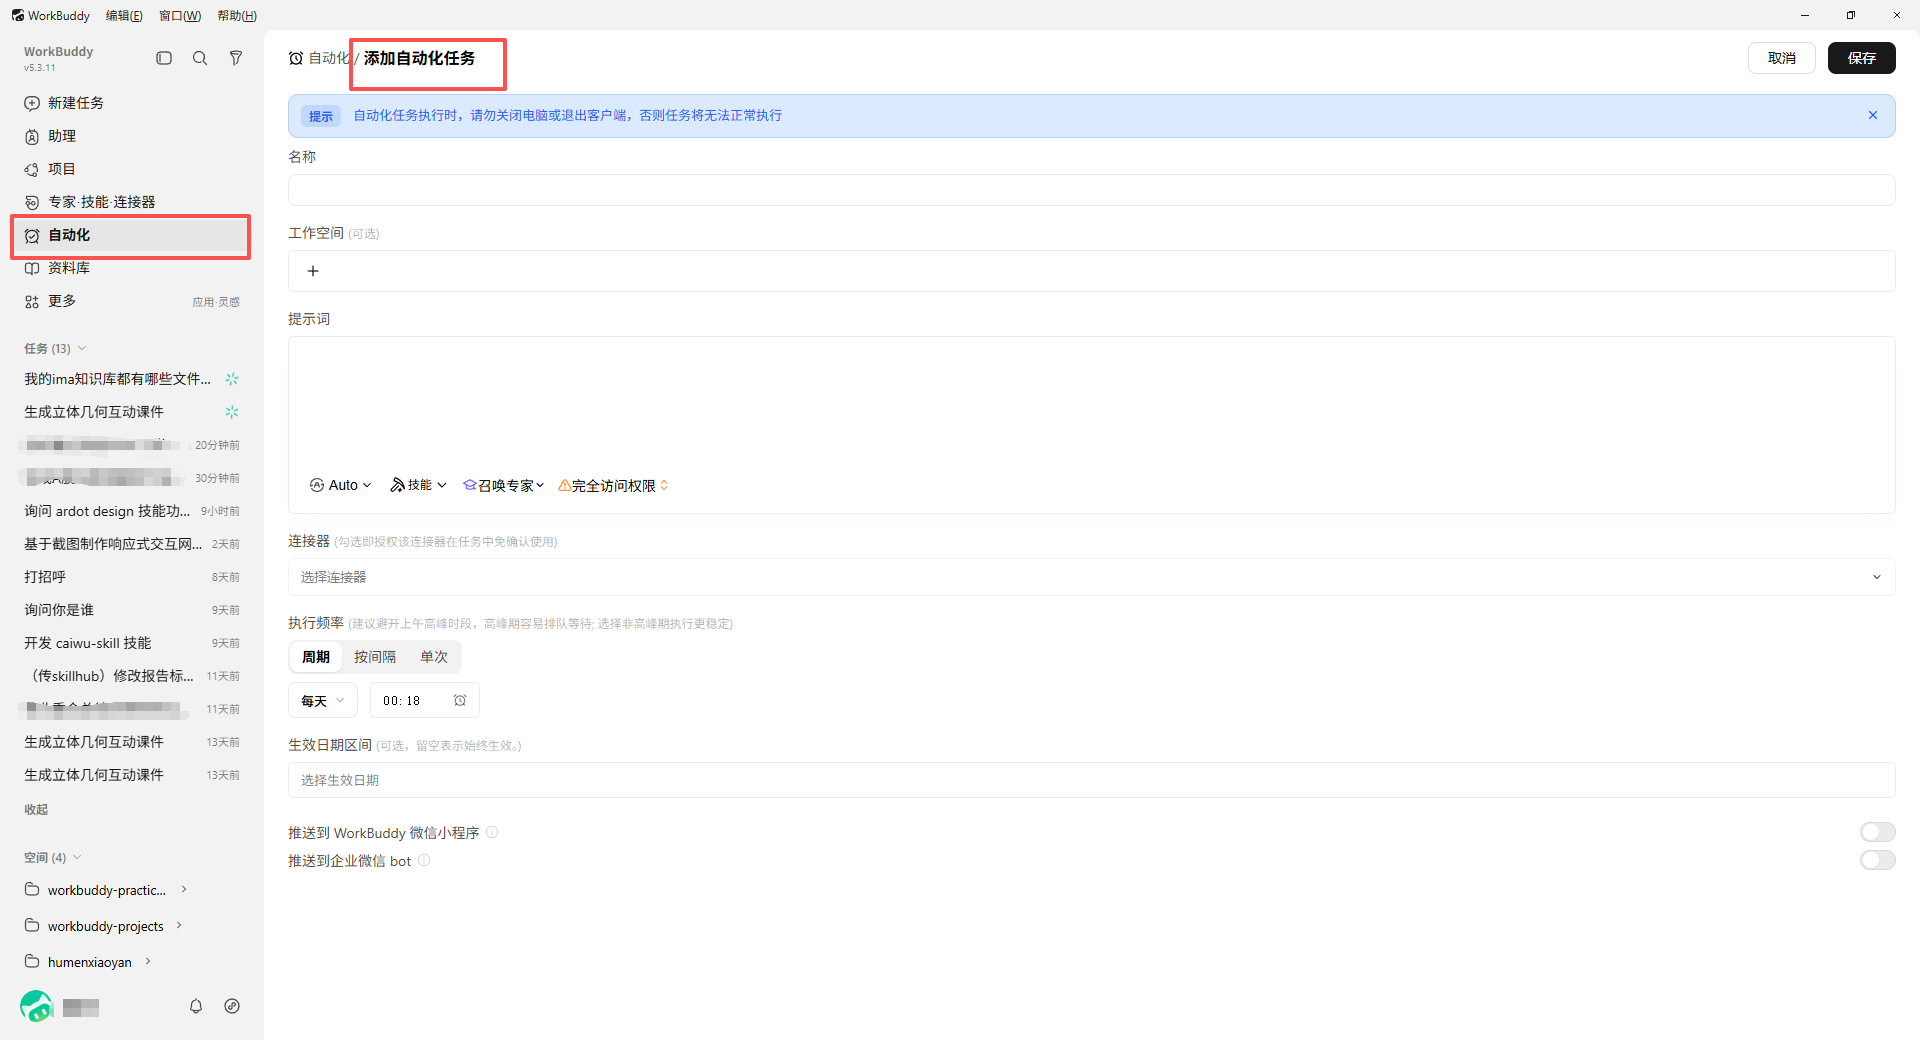
Task: Switch to the 按间隔 tab
Action: (375, 656)
